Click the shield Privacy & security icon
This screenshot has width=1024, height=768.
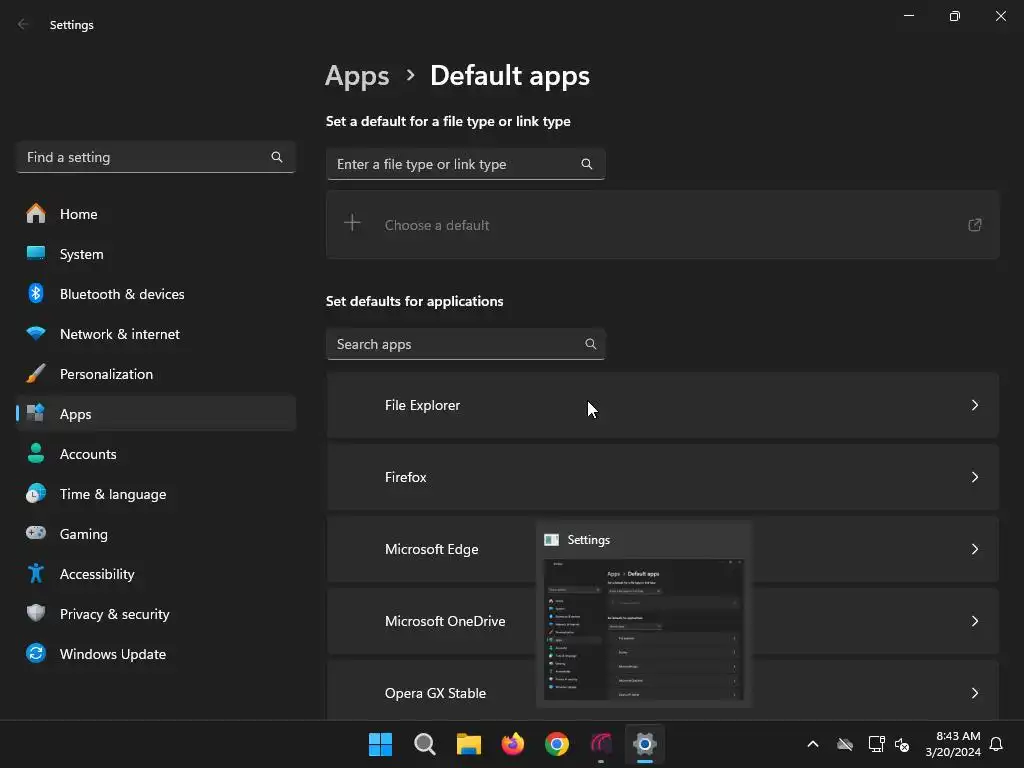point(36,613)
